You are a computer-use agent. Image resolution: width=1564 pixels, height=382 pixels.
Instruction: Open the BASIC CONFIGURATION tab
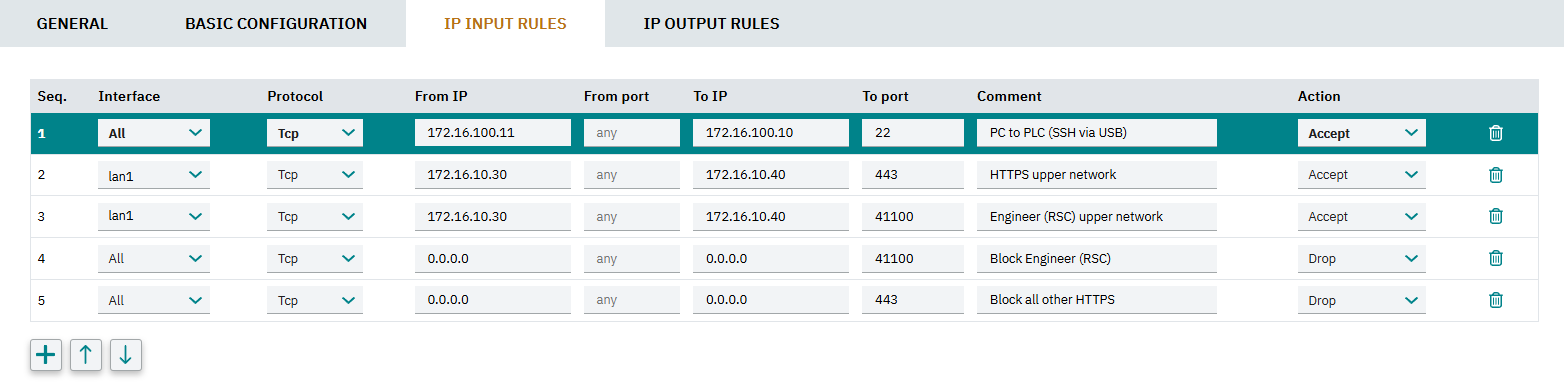(276, 23)
